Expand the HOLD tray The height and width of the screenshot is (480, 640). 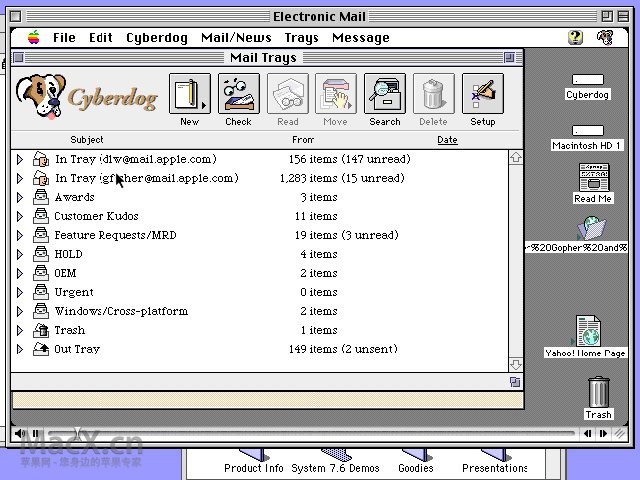pos(19,254)
